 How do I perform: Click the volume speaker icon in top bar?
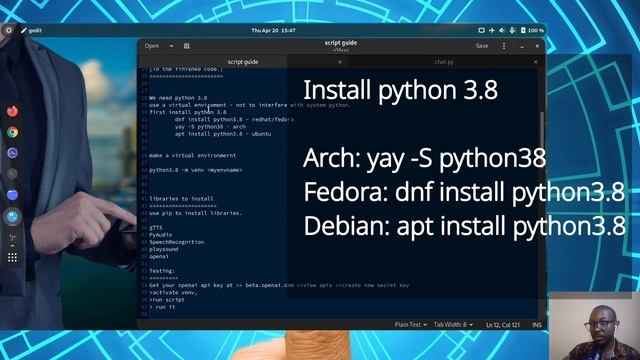[502, 30]
